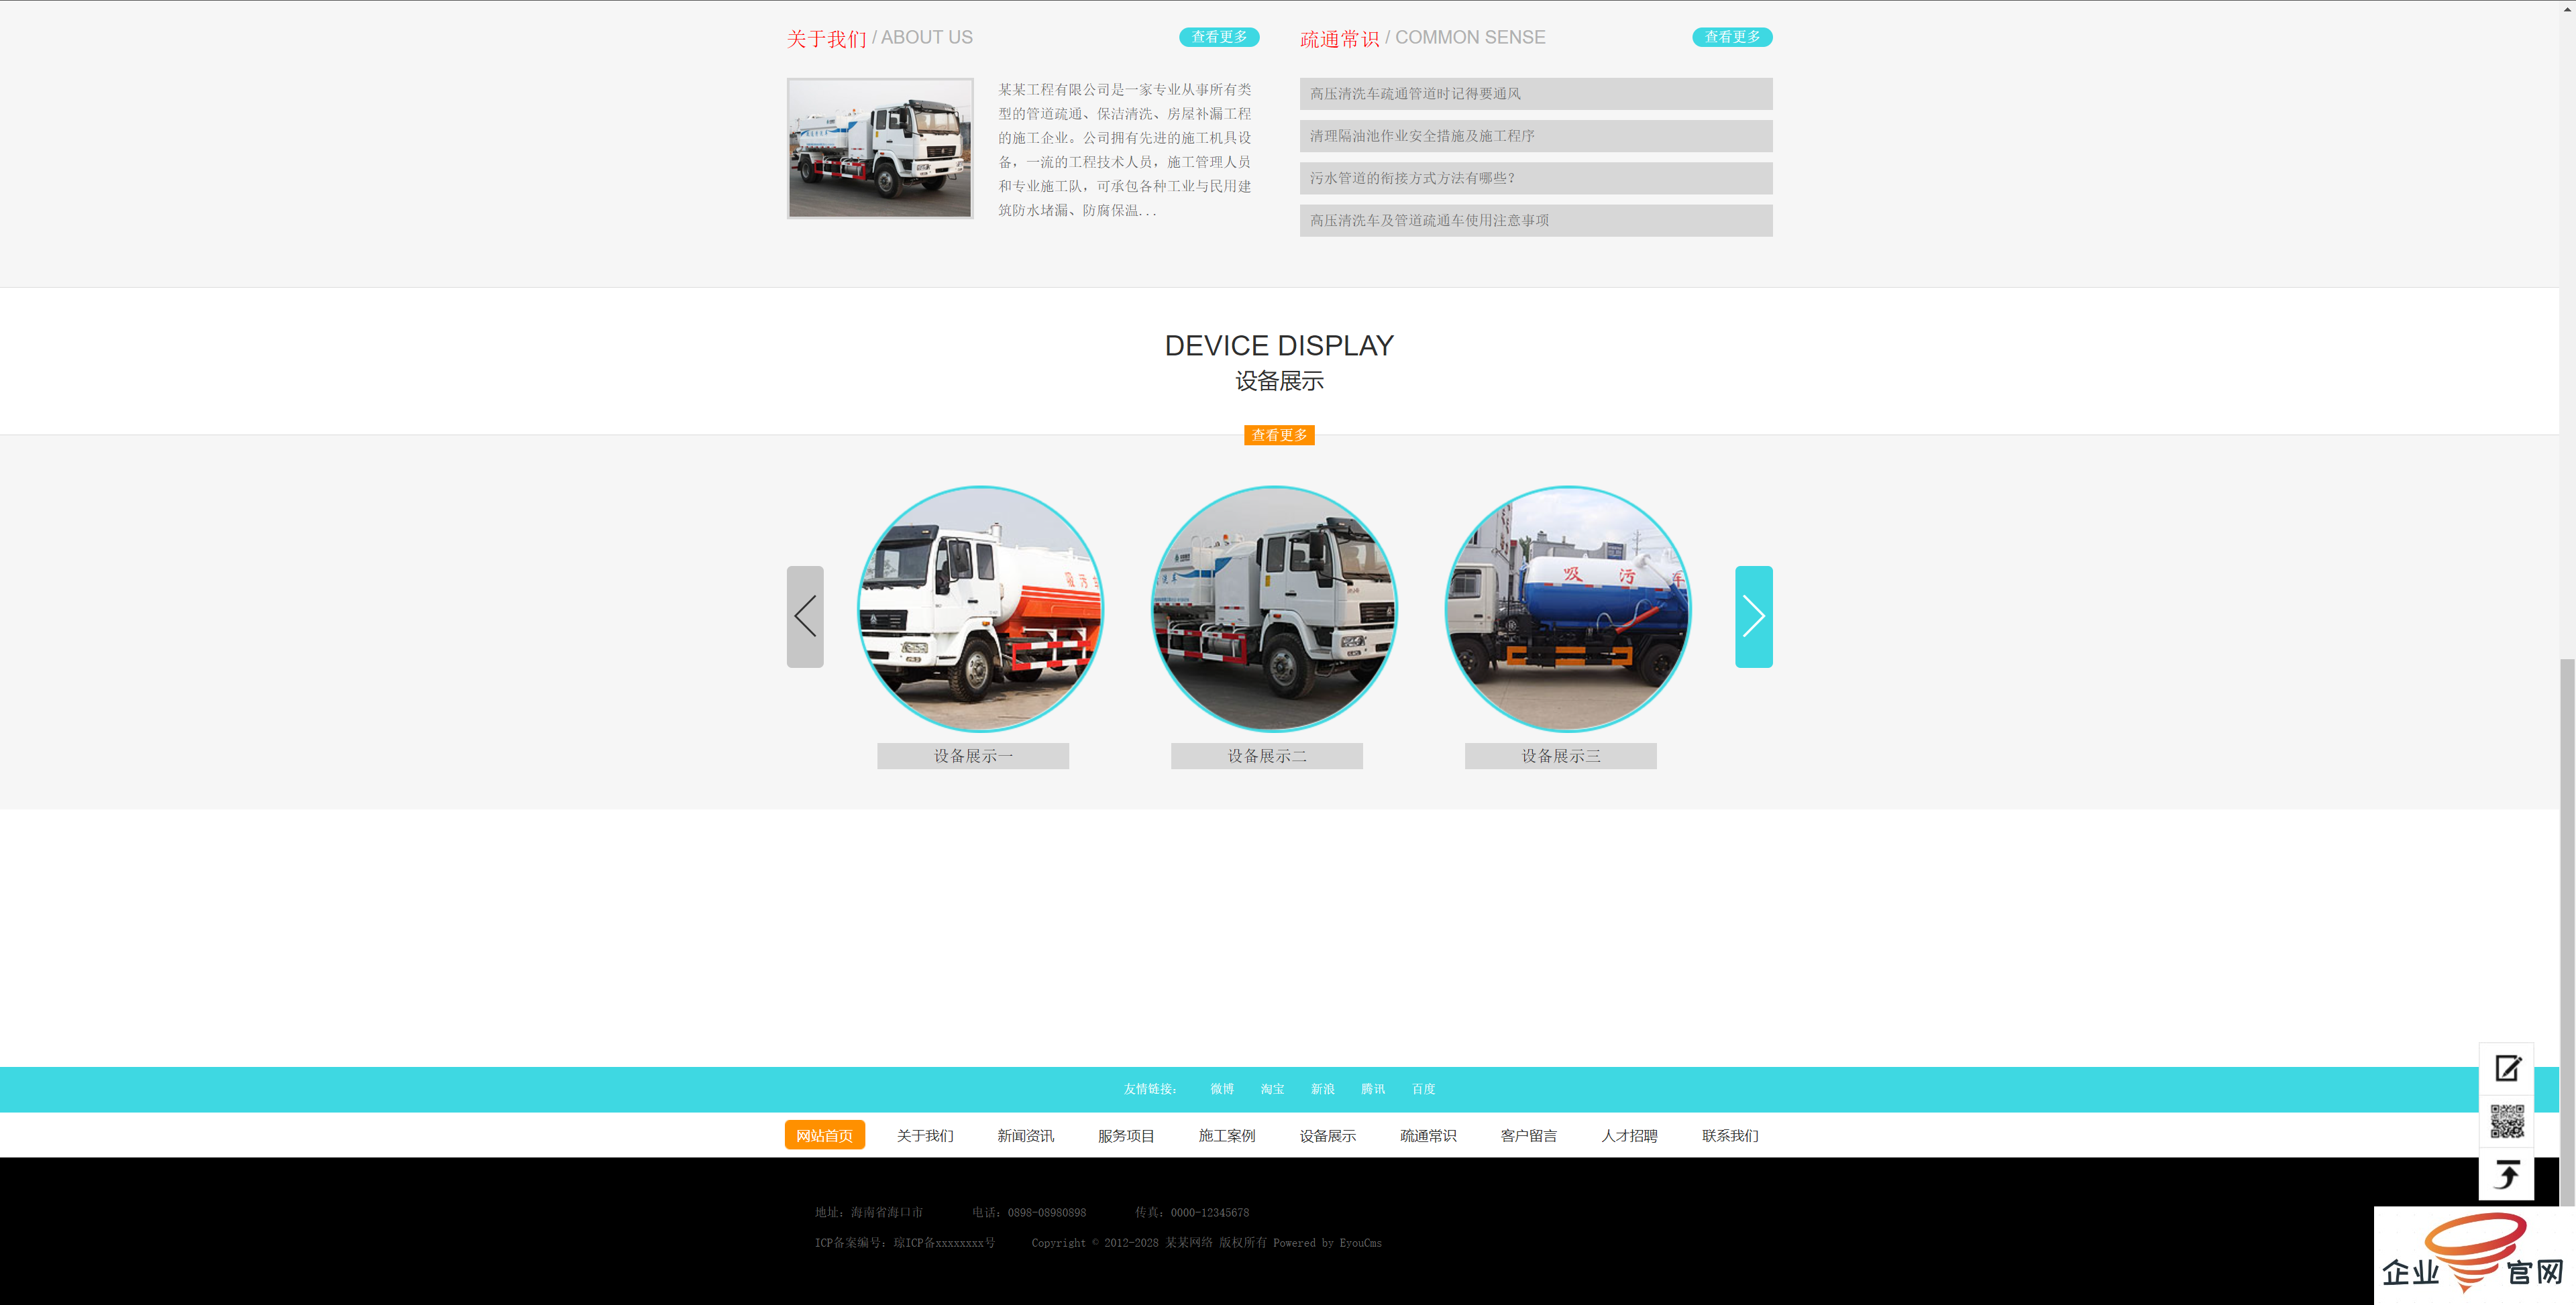Open article 高压清洗车及管道疏通车使用注意事项
Viewport: 2576px width, 1305px height.
point(1536,220)
